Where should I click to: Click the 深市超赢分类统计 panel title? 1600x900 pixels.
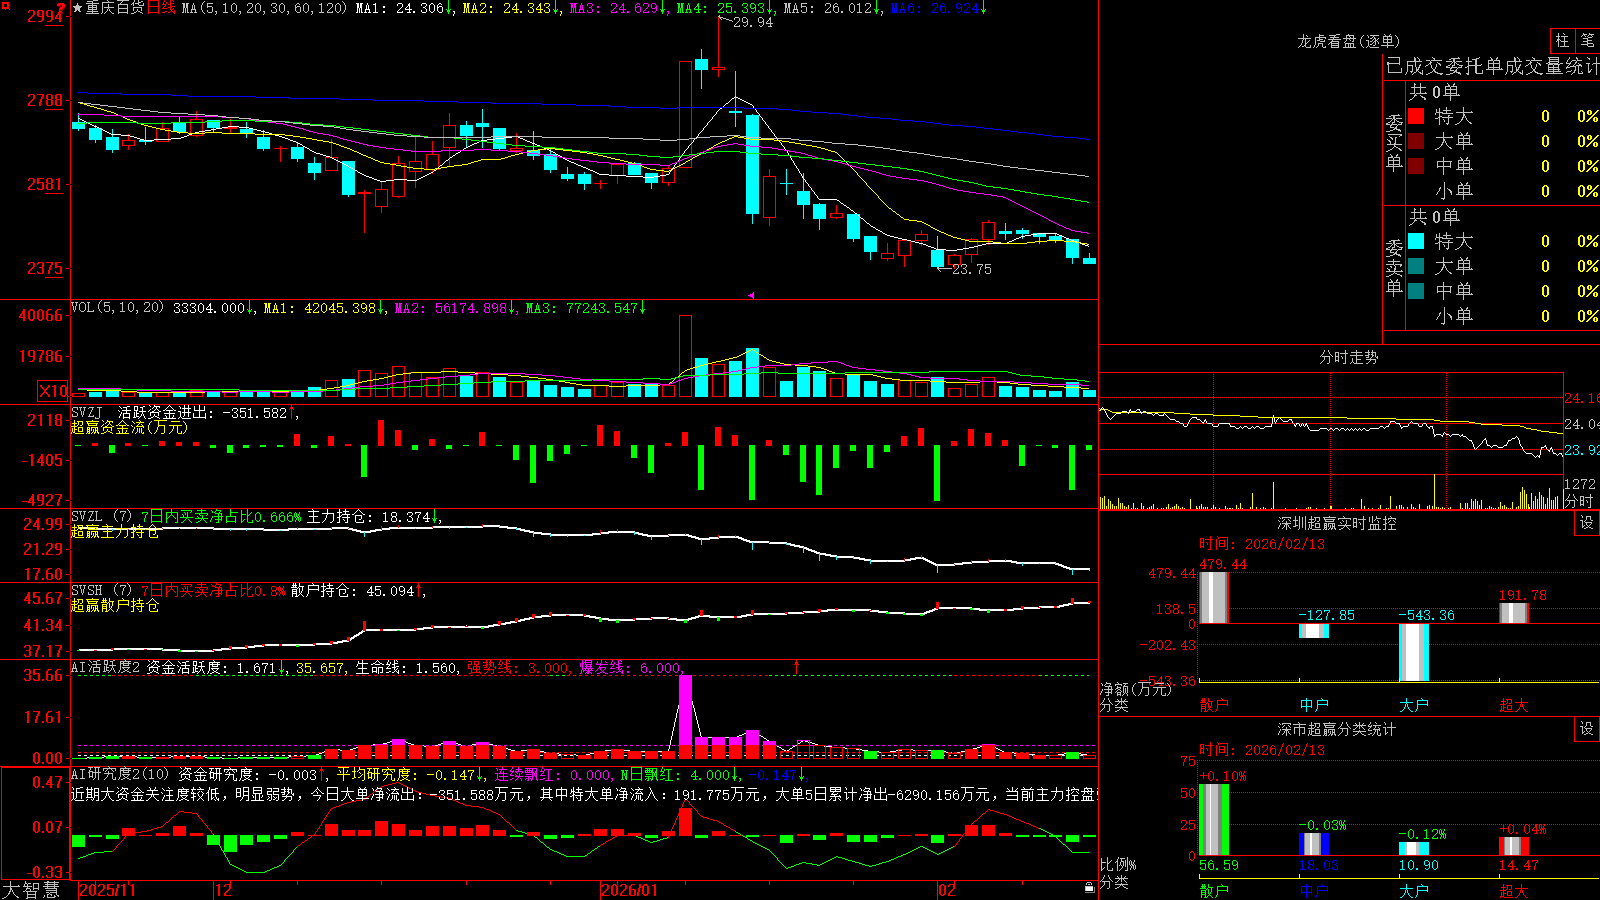coord(1337,729)
